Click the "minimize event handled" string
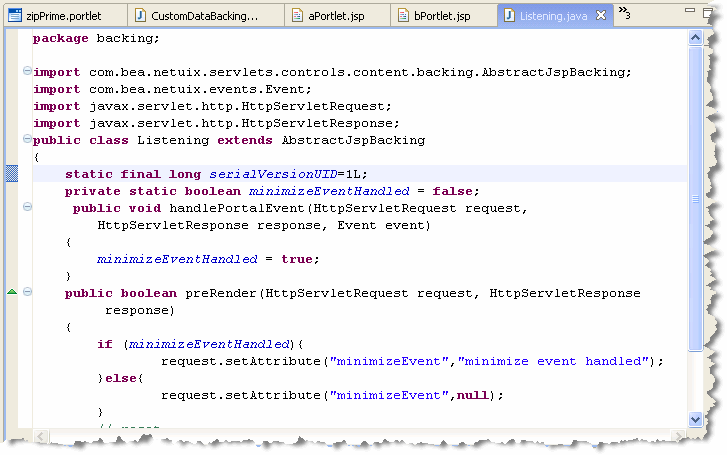This screenshot has height=455, width=727. 553,361
